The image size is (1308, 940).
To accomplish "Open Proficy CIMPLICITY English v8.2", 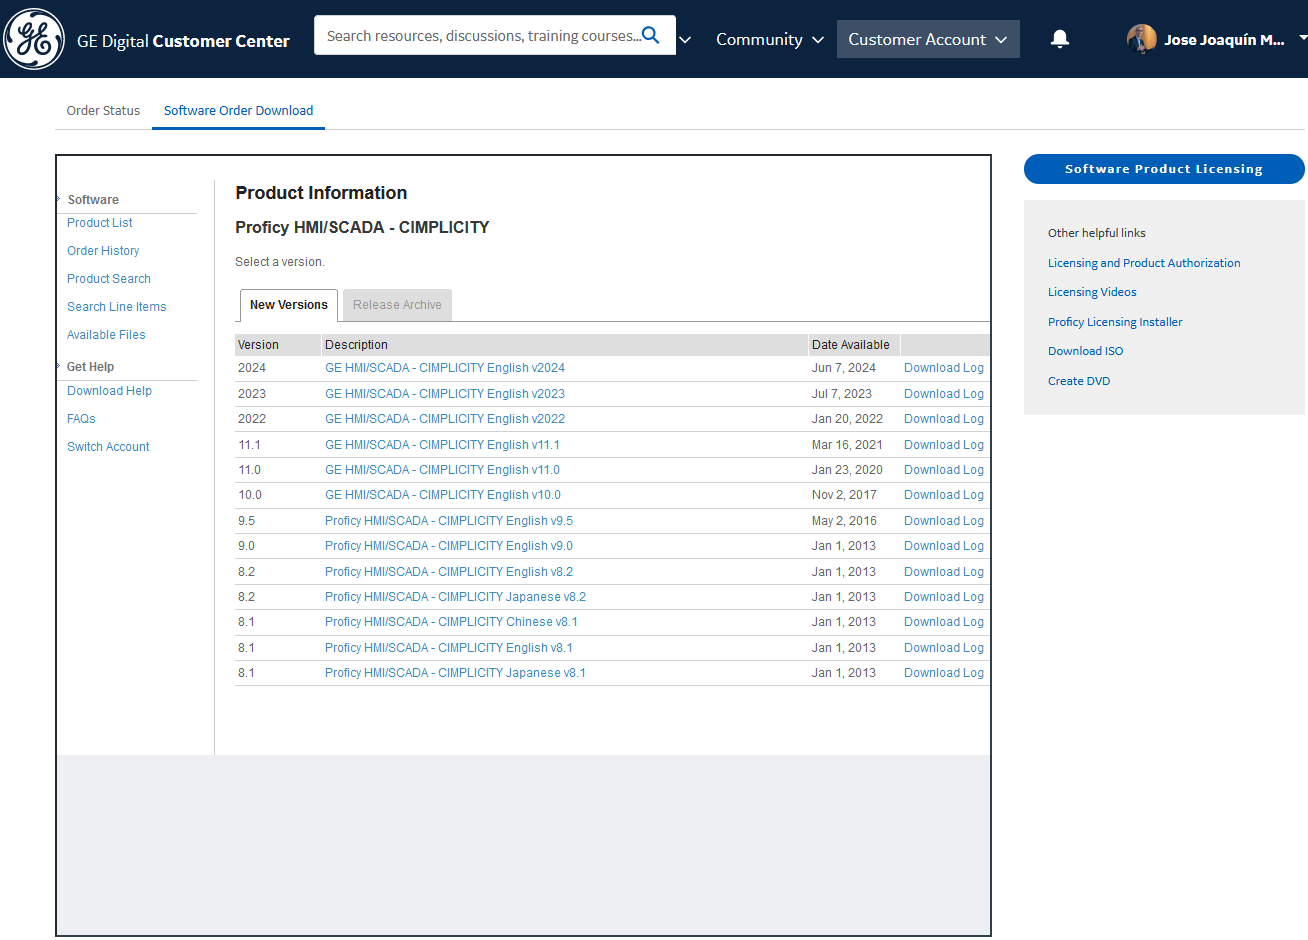I will tap(449, 572).
